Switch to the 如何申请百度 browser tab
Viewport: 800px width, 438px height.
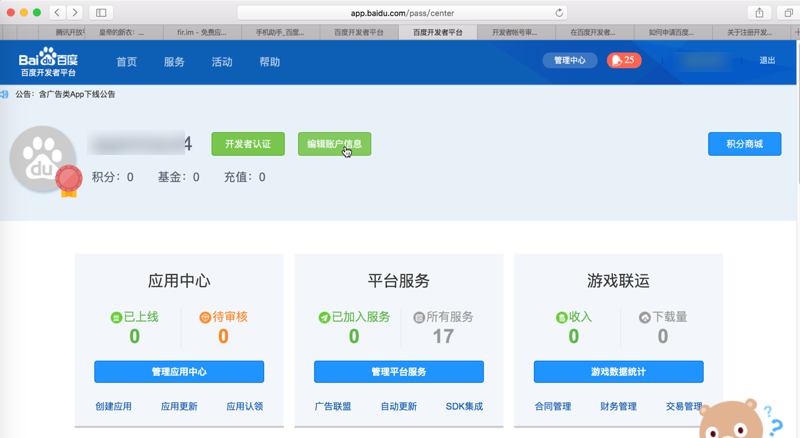coord(671,32)
